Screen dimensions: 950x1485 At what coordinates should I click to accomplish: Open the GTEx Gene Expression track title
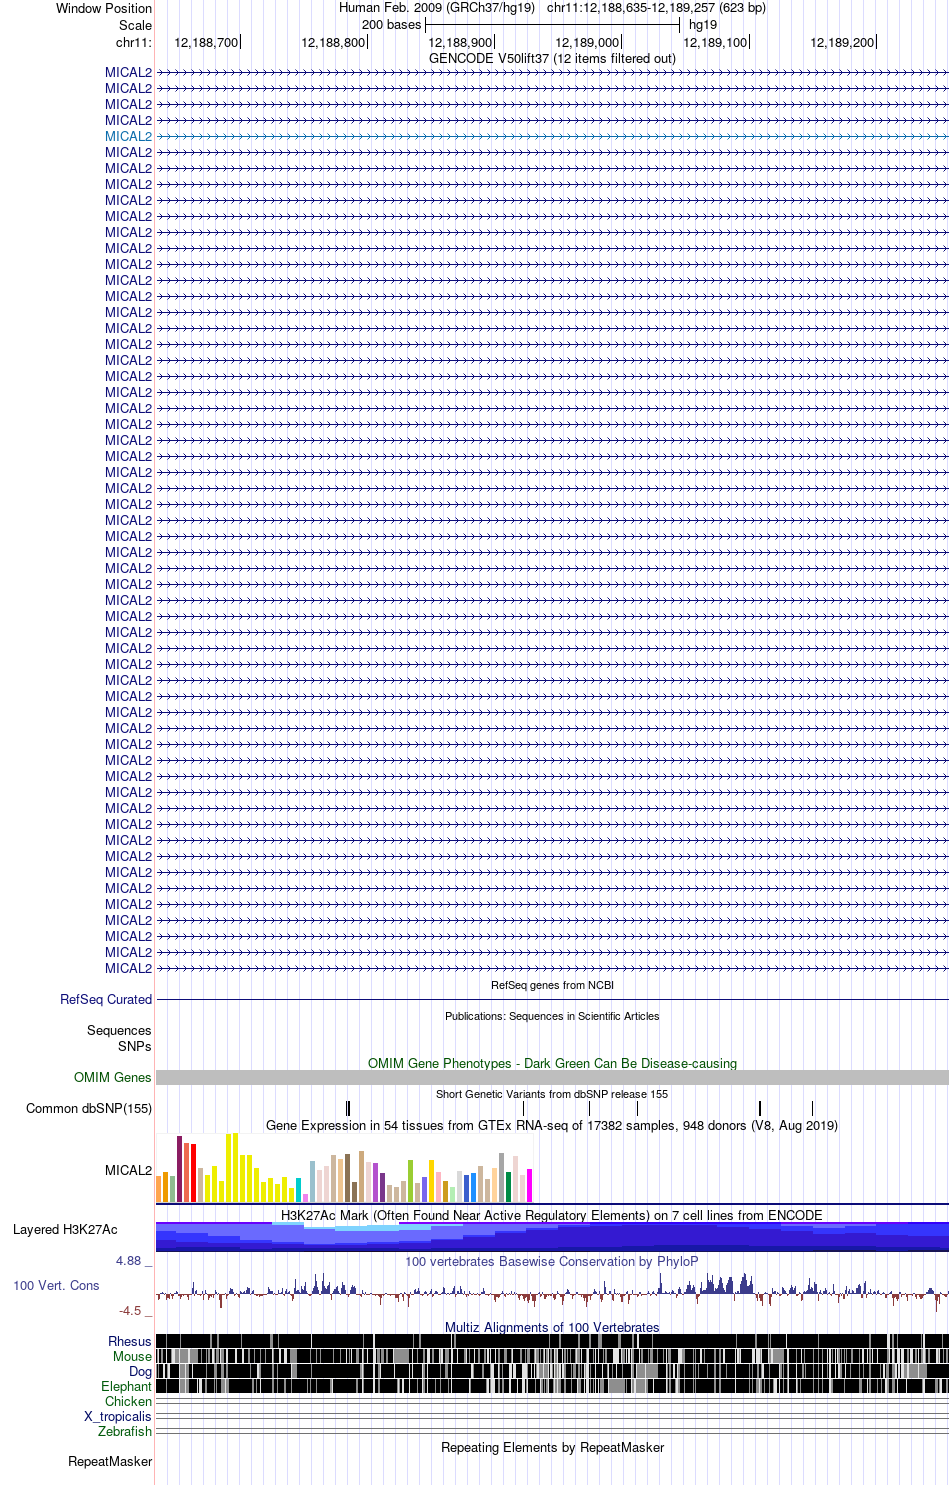point(552,1125)
